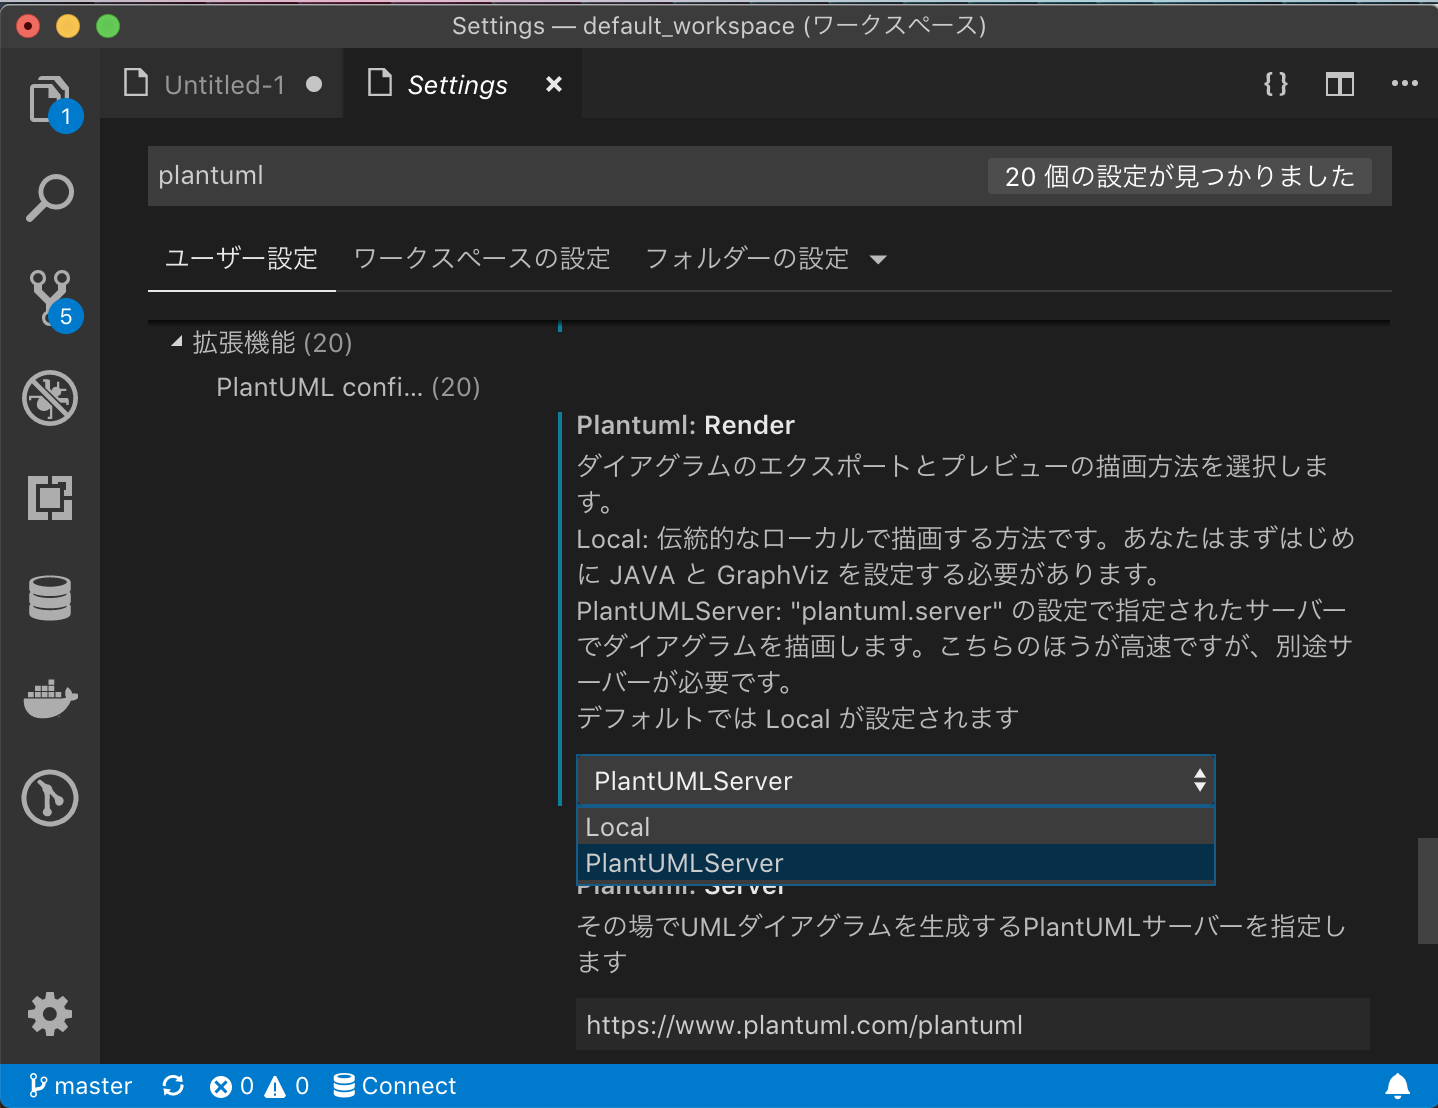Open the Run and Debug view
The width and height of the screenshot is (1438, 1108).
pyautogui.click(x=50, y=398)
